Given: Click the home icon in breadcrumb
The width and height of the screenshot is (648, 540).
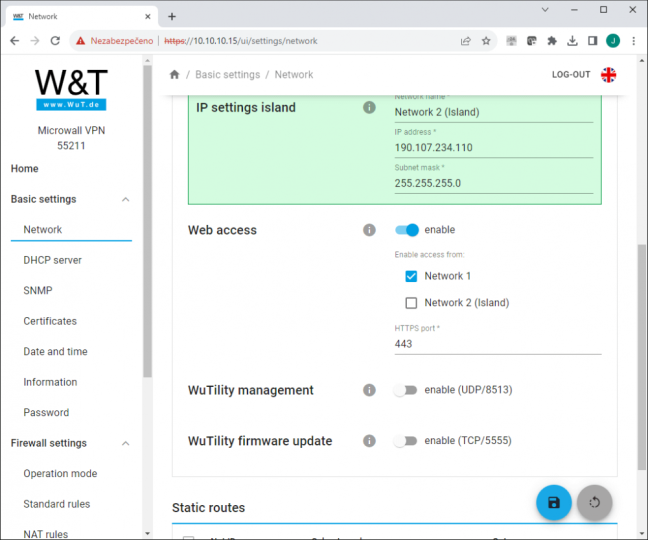Looking at the screenshot, I should coord(174,74).
